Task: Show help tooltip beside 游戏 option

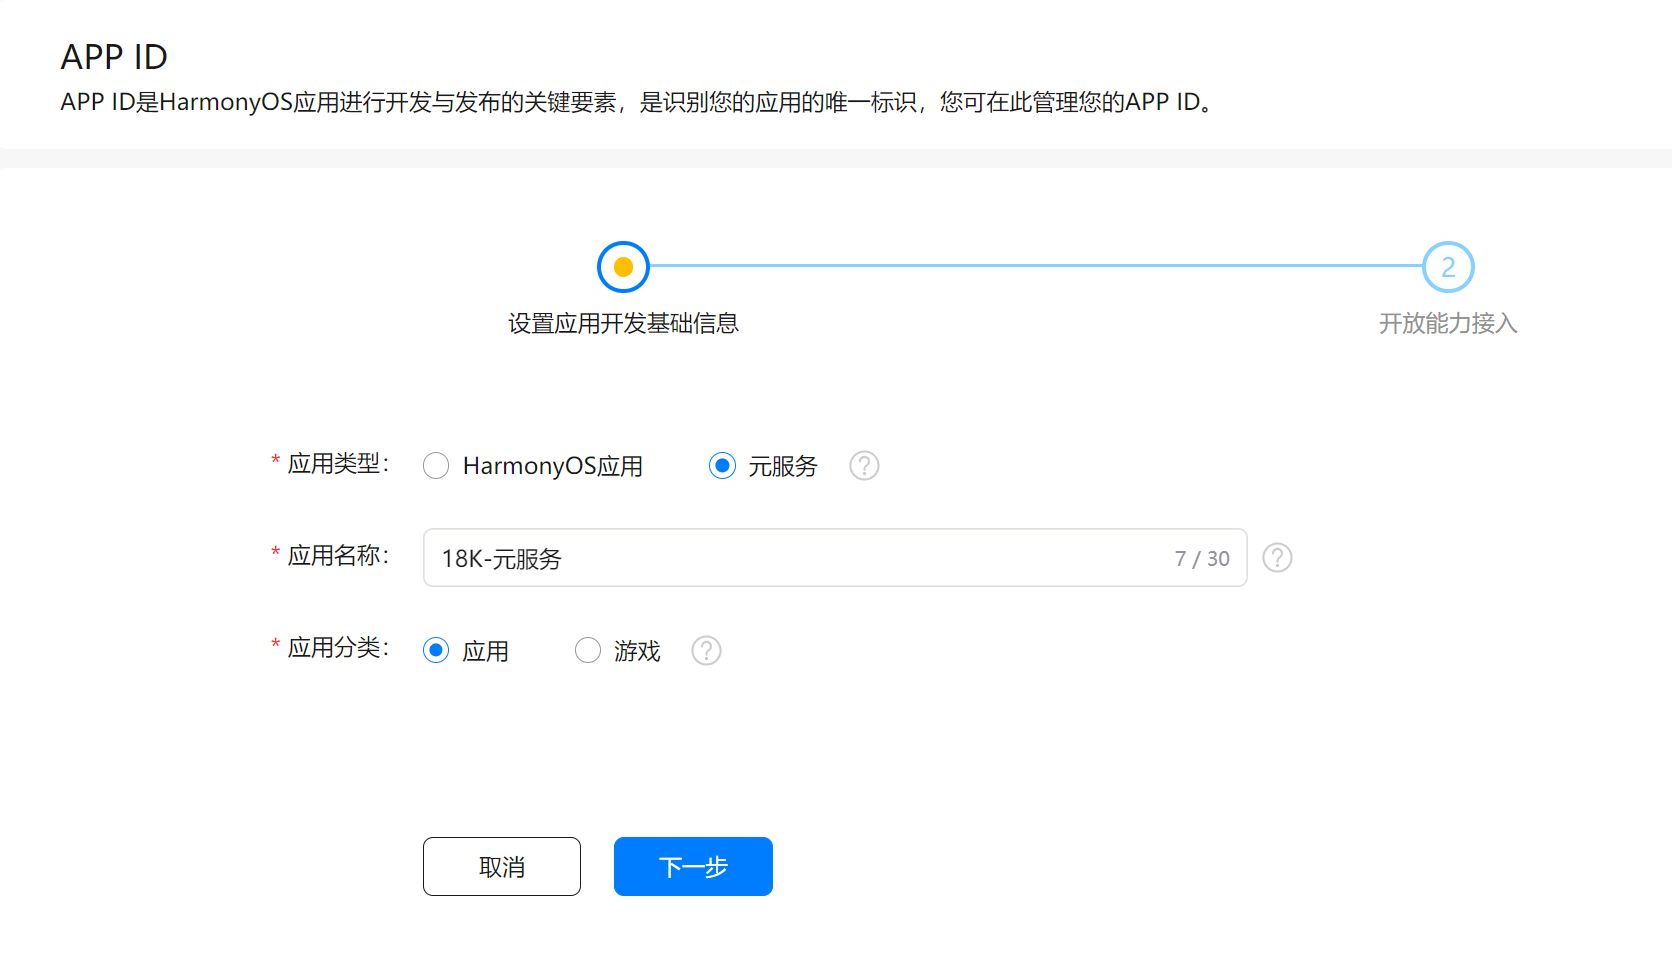Action: coord(706,651)
